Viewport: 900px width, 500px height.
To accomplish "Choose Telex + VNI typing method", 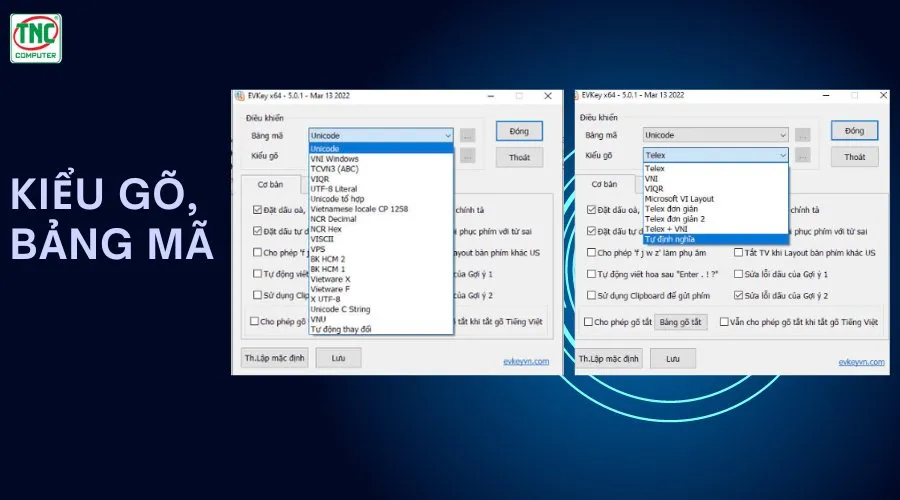I will tap(716, 229).
